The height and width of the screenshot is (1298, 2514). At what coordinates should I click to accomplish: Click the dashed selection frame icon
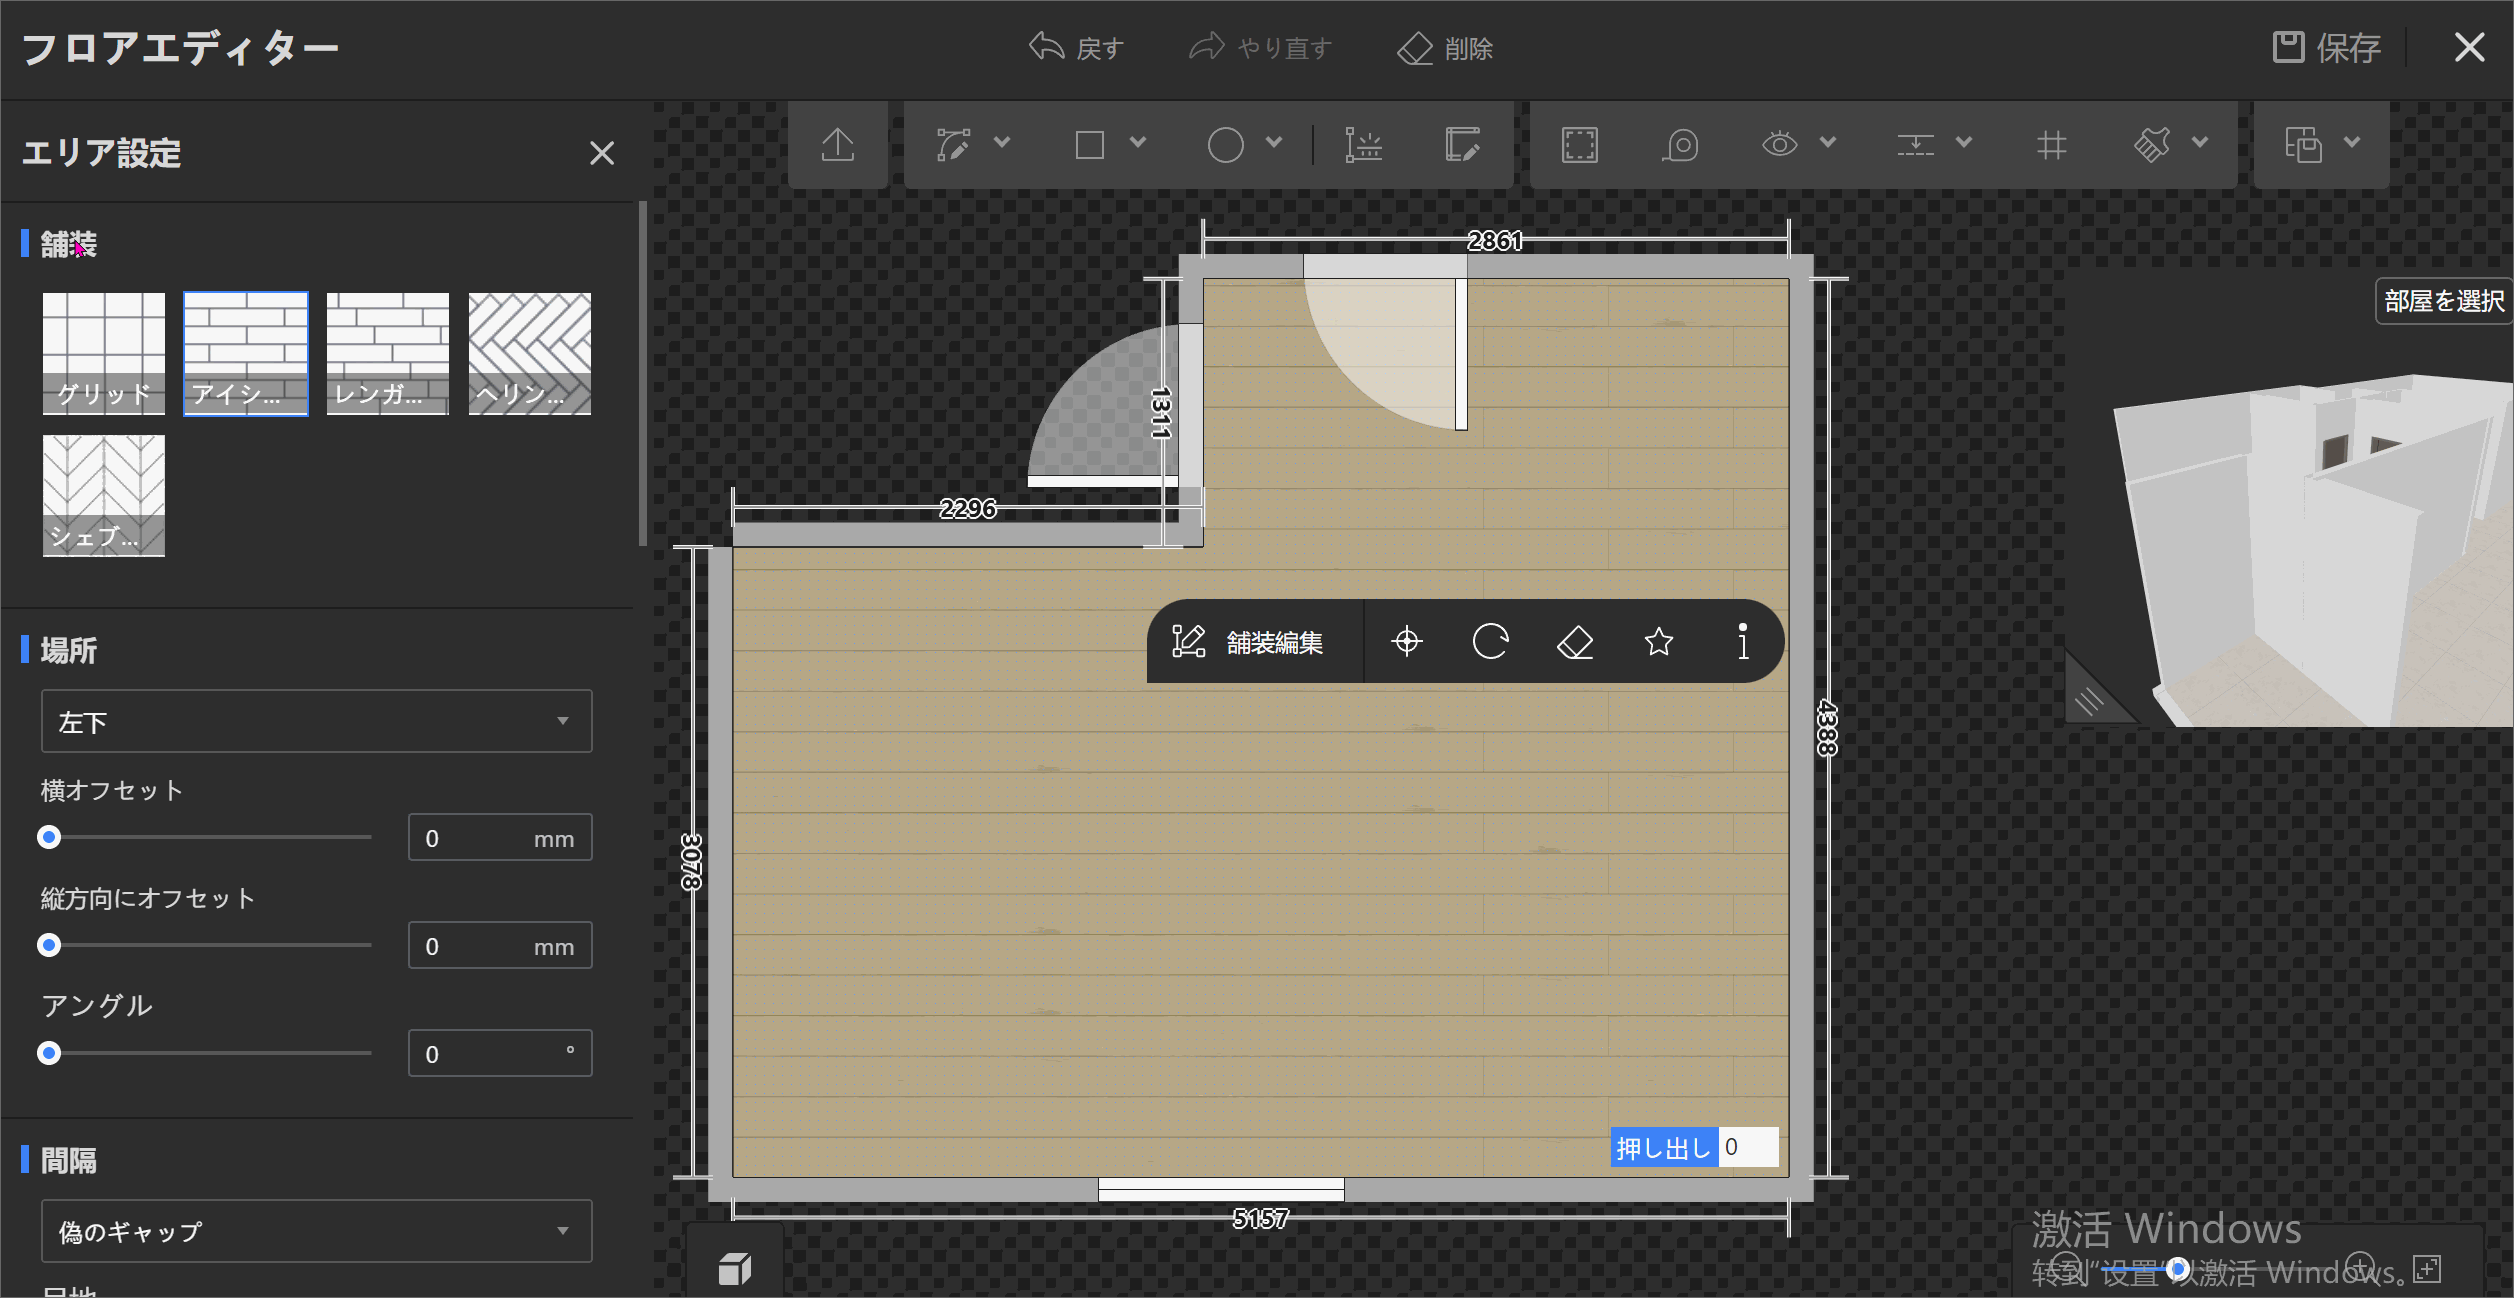(x=1579, y=145)
